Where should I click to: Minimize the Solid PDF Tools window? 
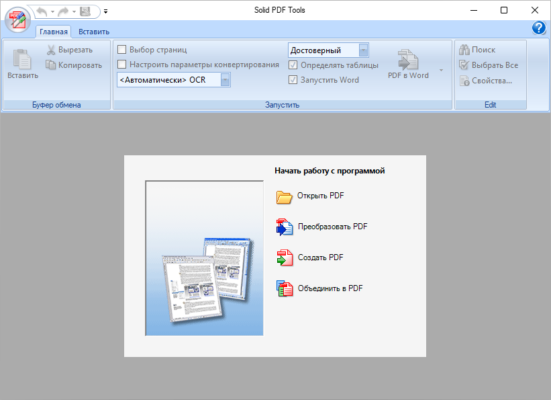(473, 10)
